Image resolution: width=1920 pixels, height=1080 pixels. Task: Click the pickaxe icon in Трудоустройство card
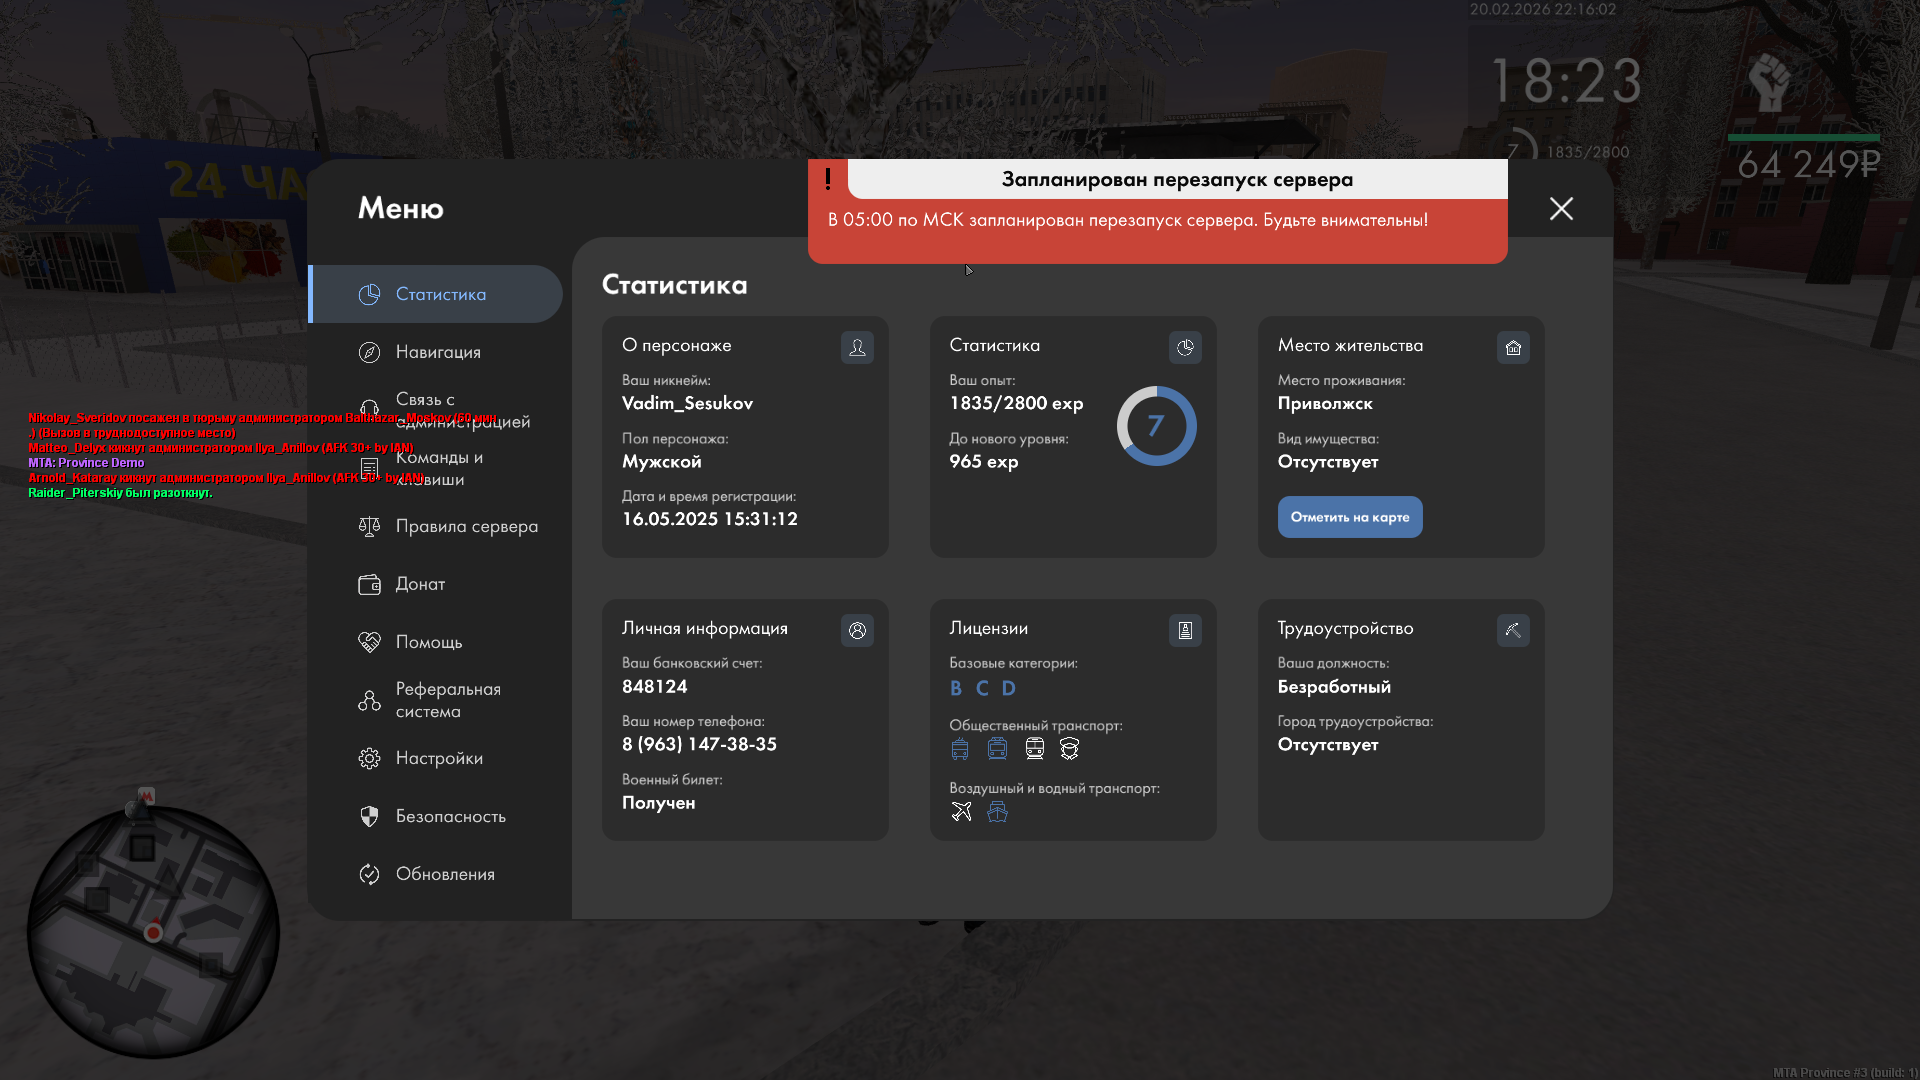(1513, 630)
